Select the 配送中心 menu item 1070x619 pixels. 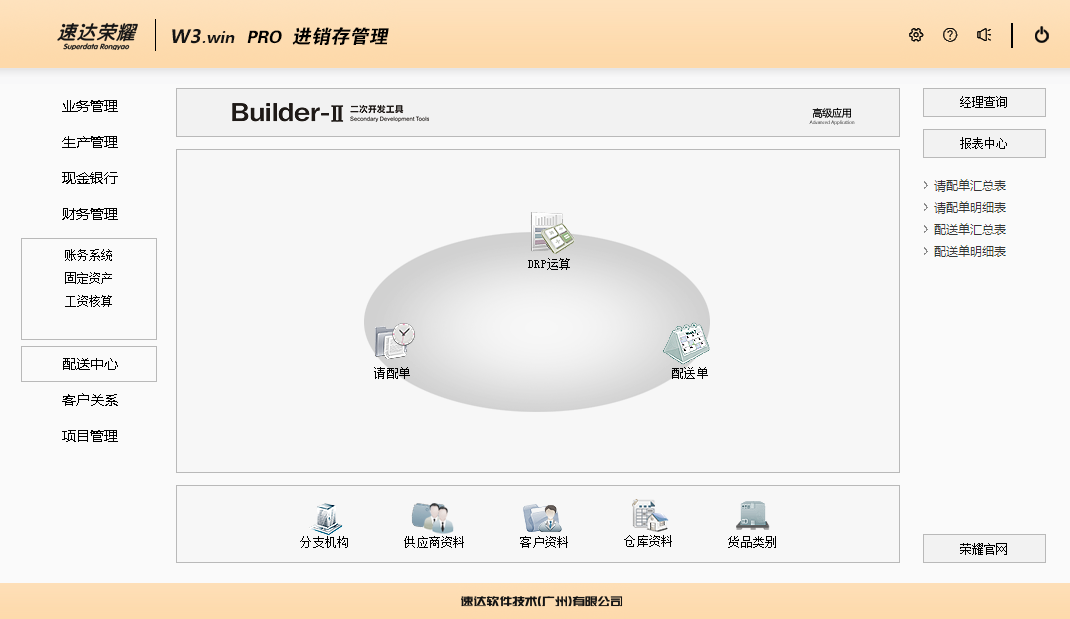pos(89,364)
